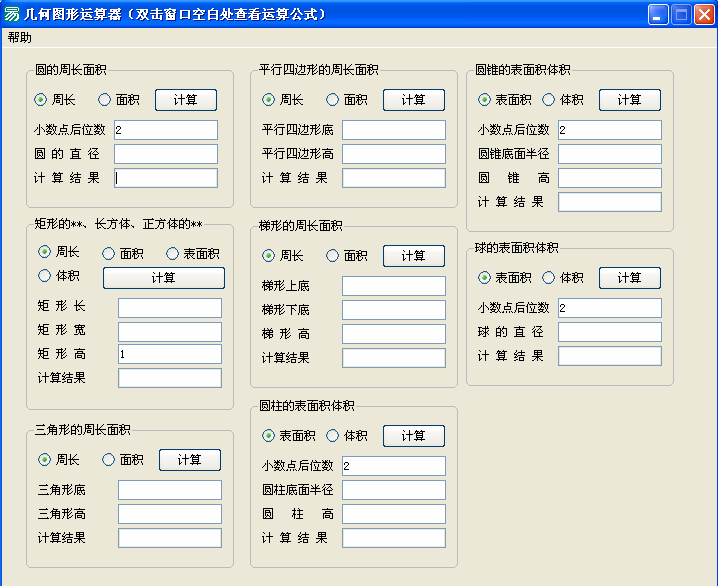718x586 pixels.
Task: Select 体积 radio in 圆锥 group
Action: coord(549,100)
